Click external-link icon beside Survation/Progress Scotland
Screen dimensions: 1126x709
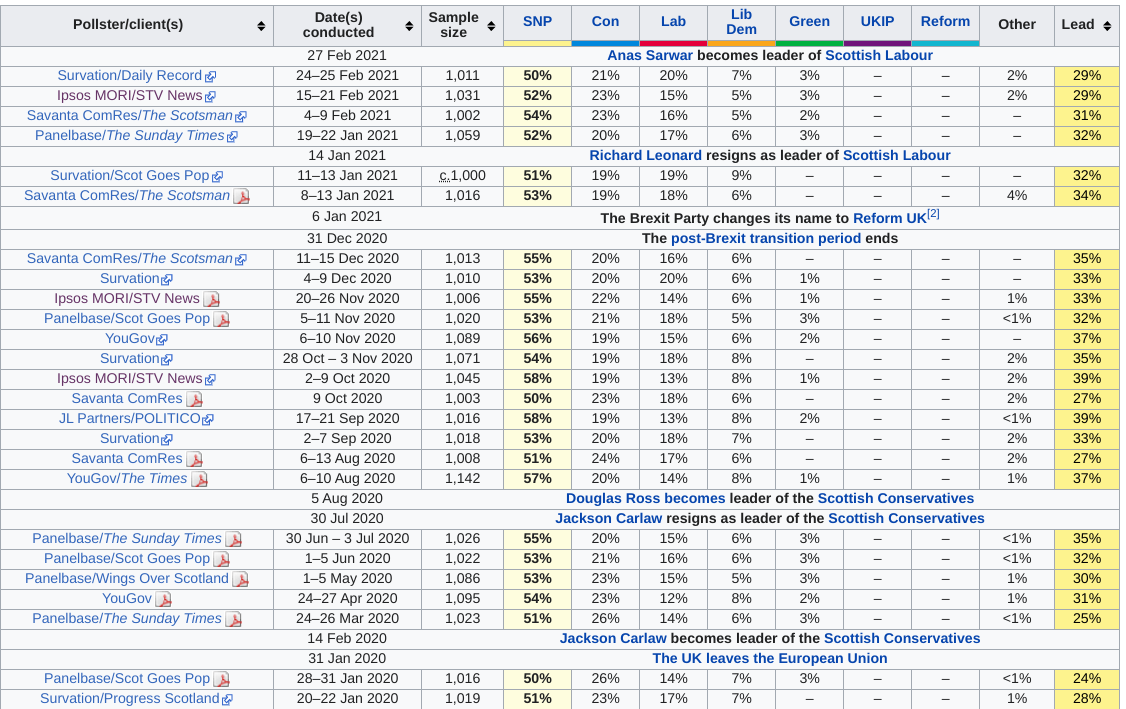228,700
